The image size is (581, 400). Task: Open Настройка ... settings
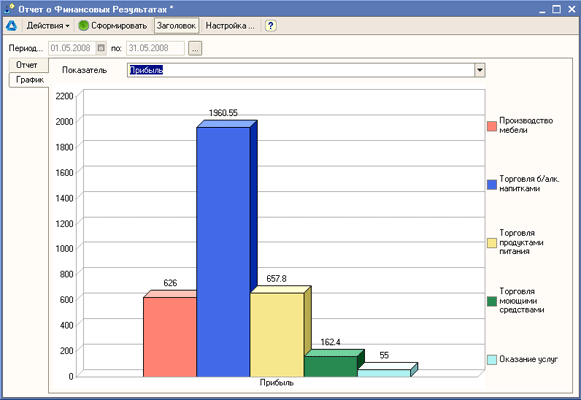[x=230, y=26]
